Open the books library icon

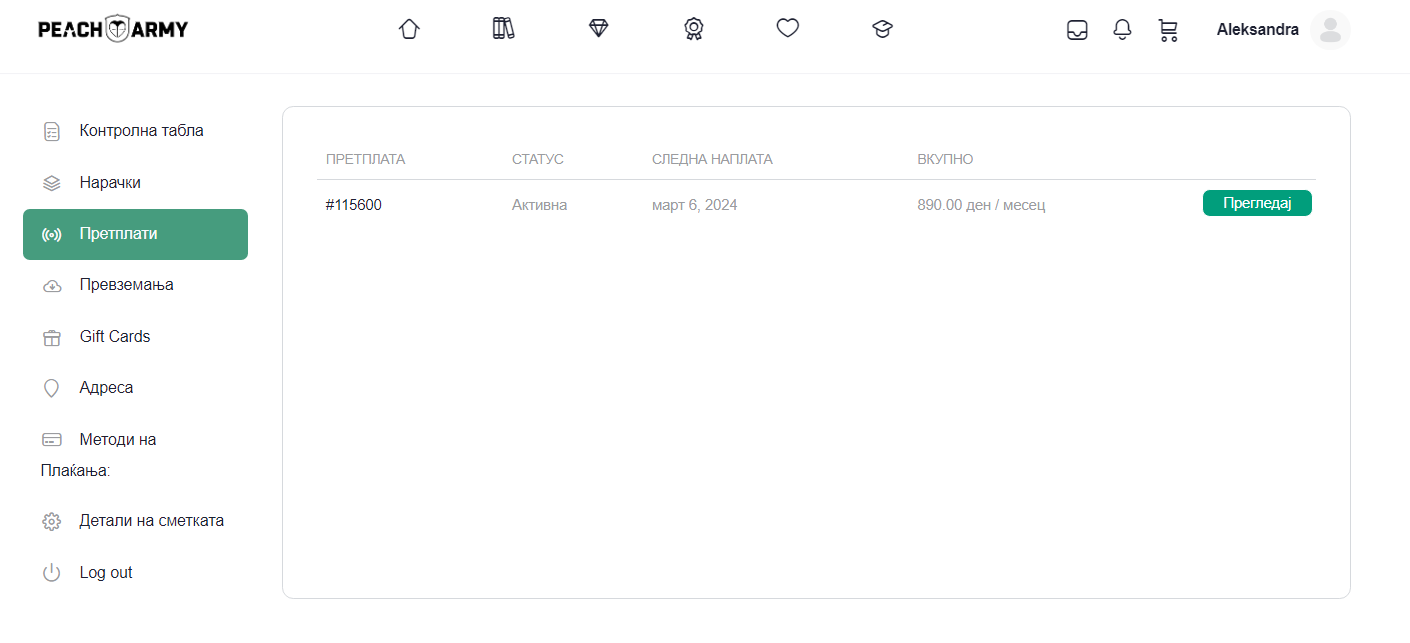point(503,29)
